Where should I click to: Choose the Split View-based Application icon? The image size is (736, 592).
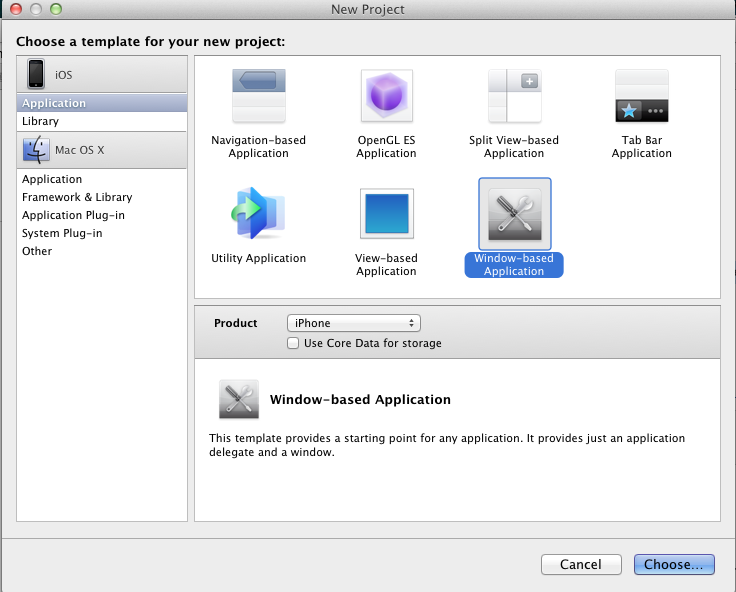click(x=514, y=96)
